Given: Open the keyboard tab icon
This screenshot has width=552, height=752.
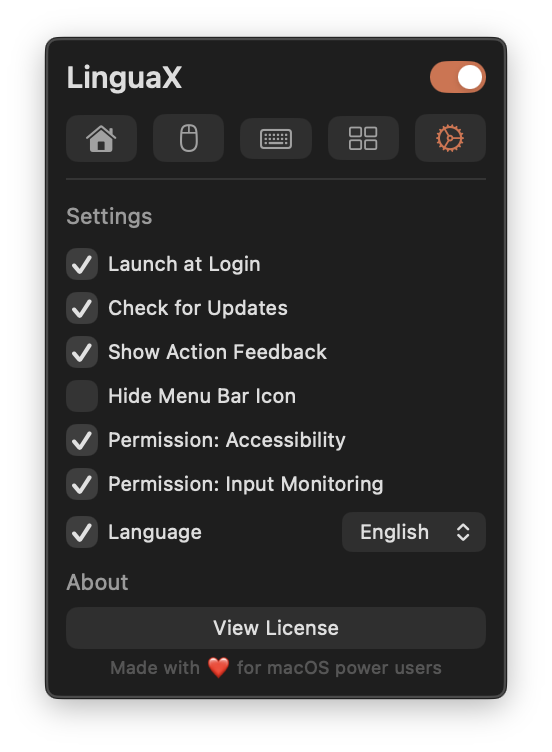Looking at the screenshot, I should click(x=276, y=139).
